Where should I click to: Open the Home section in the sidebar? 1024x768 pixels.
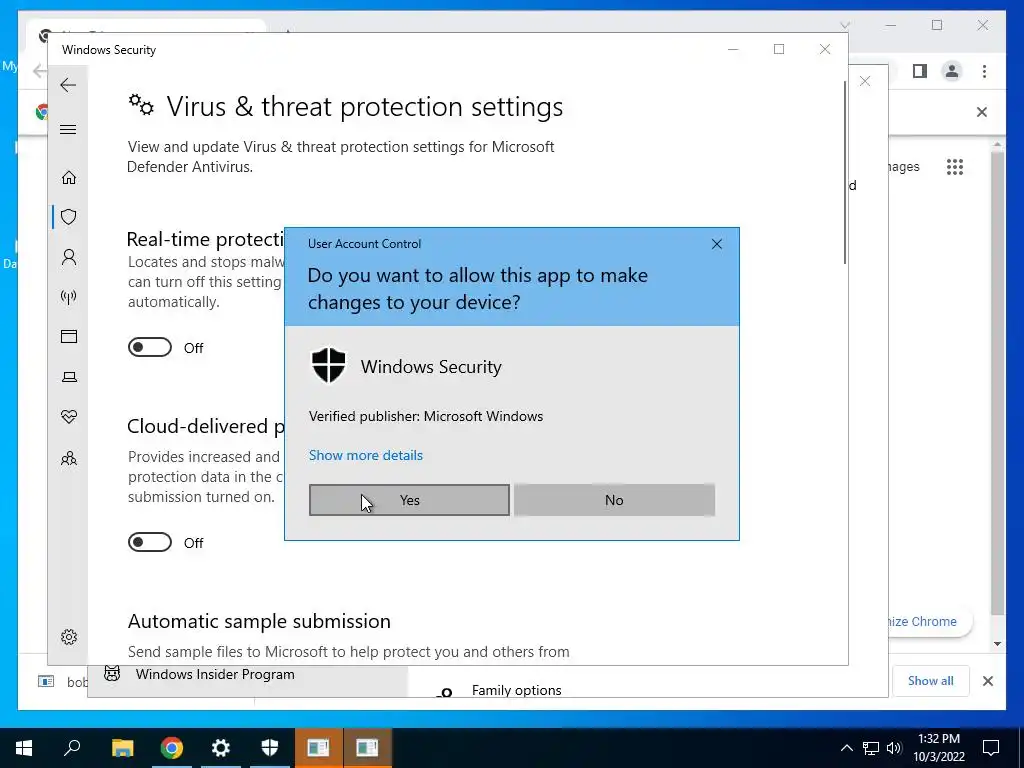coord(69,178)
